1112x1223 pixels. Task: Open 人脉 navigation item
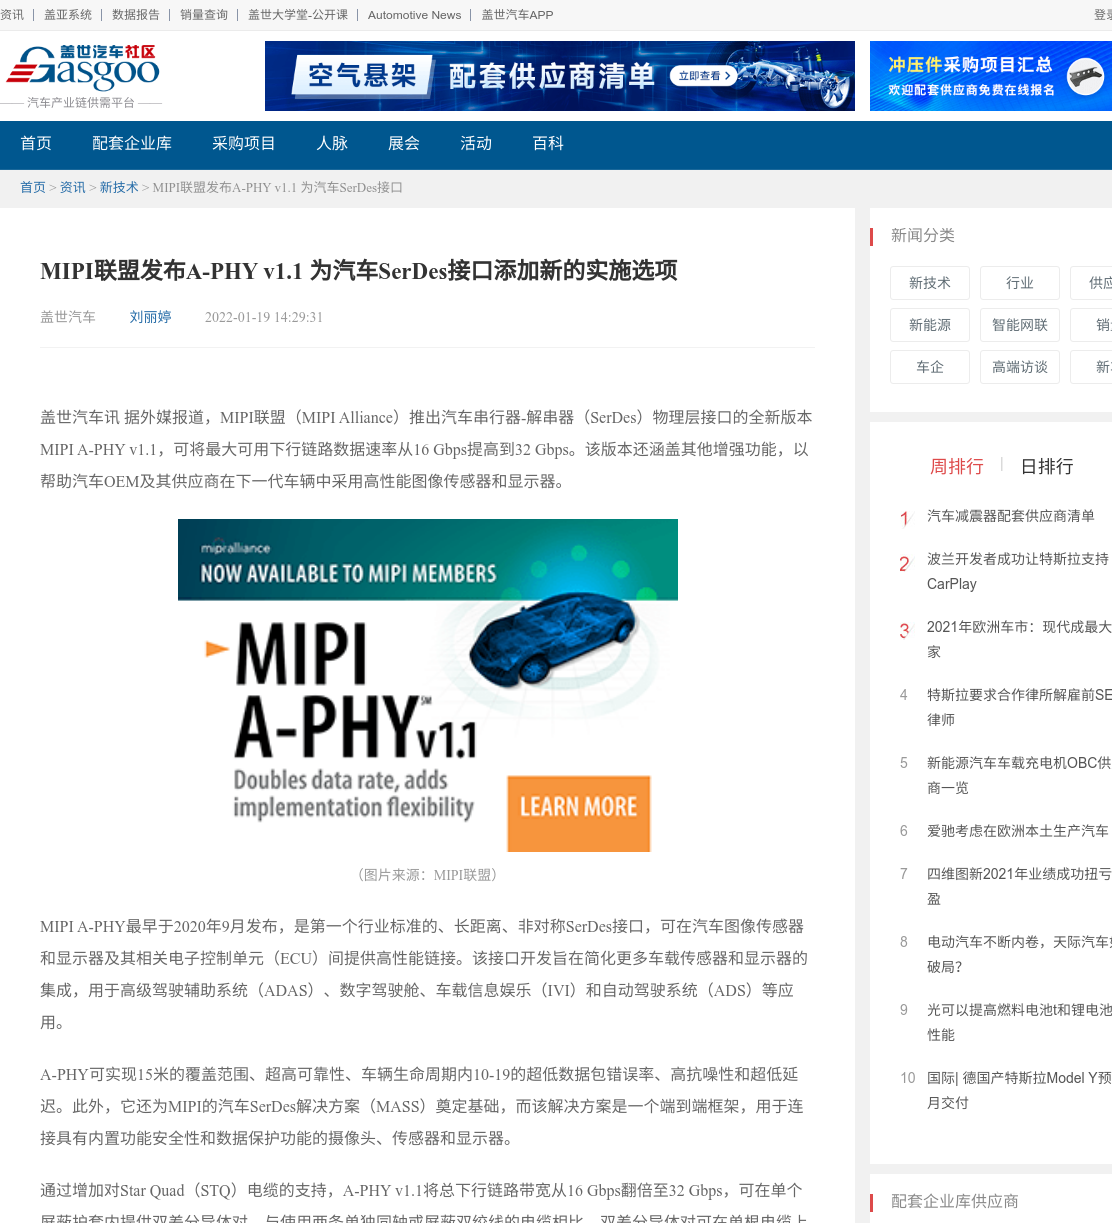(332, 143)
